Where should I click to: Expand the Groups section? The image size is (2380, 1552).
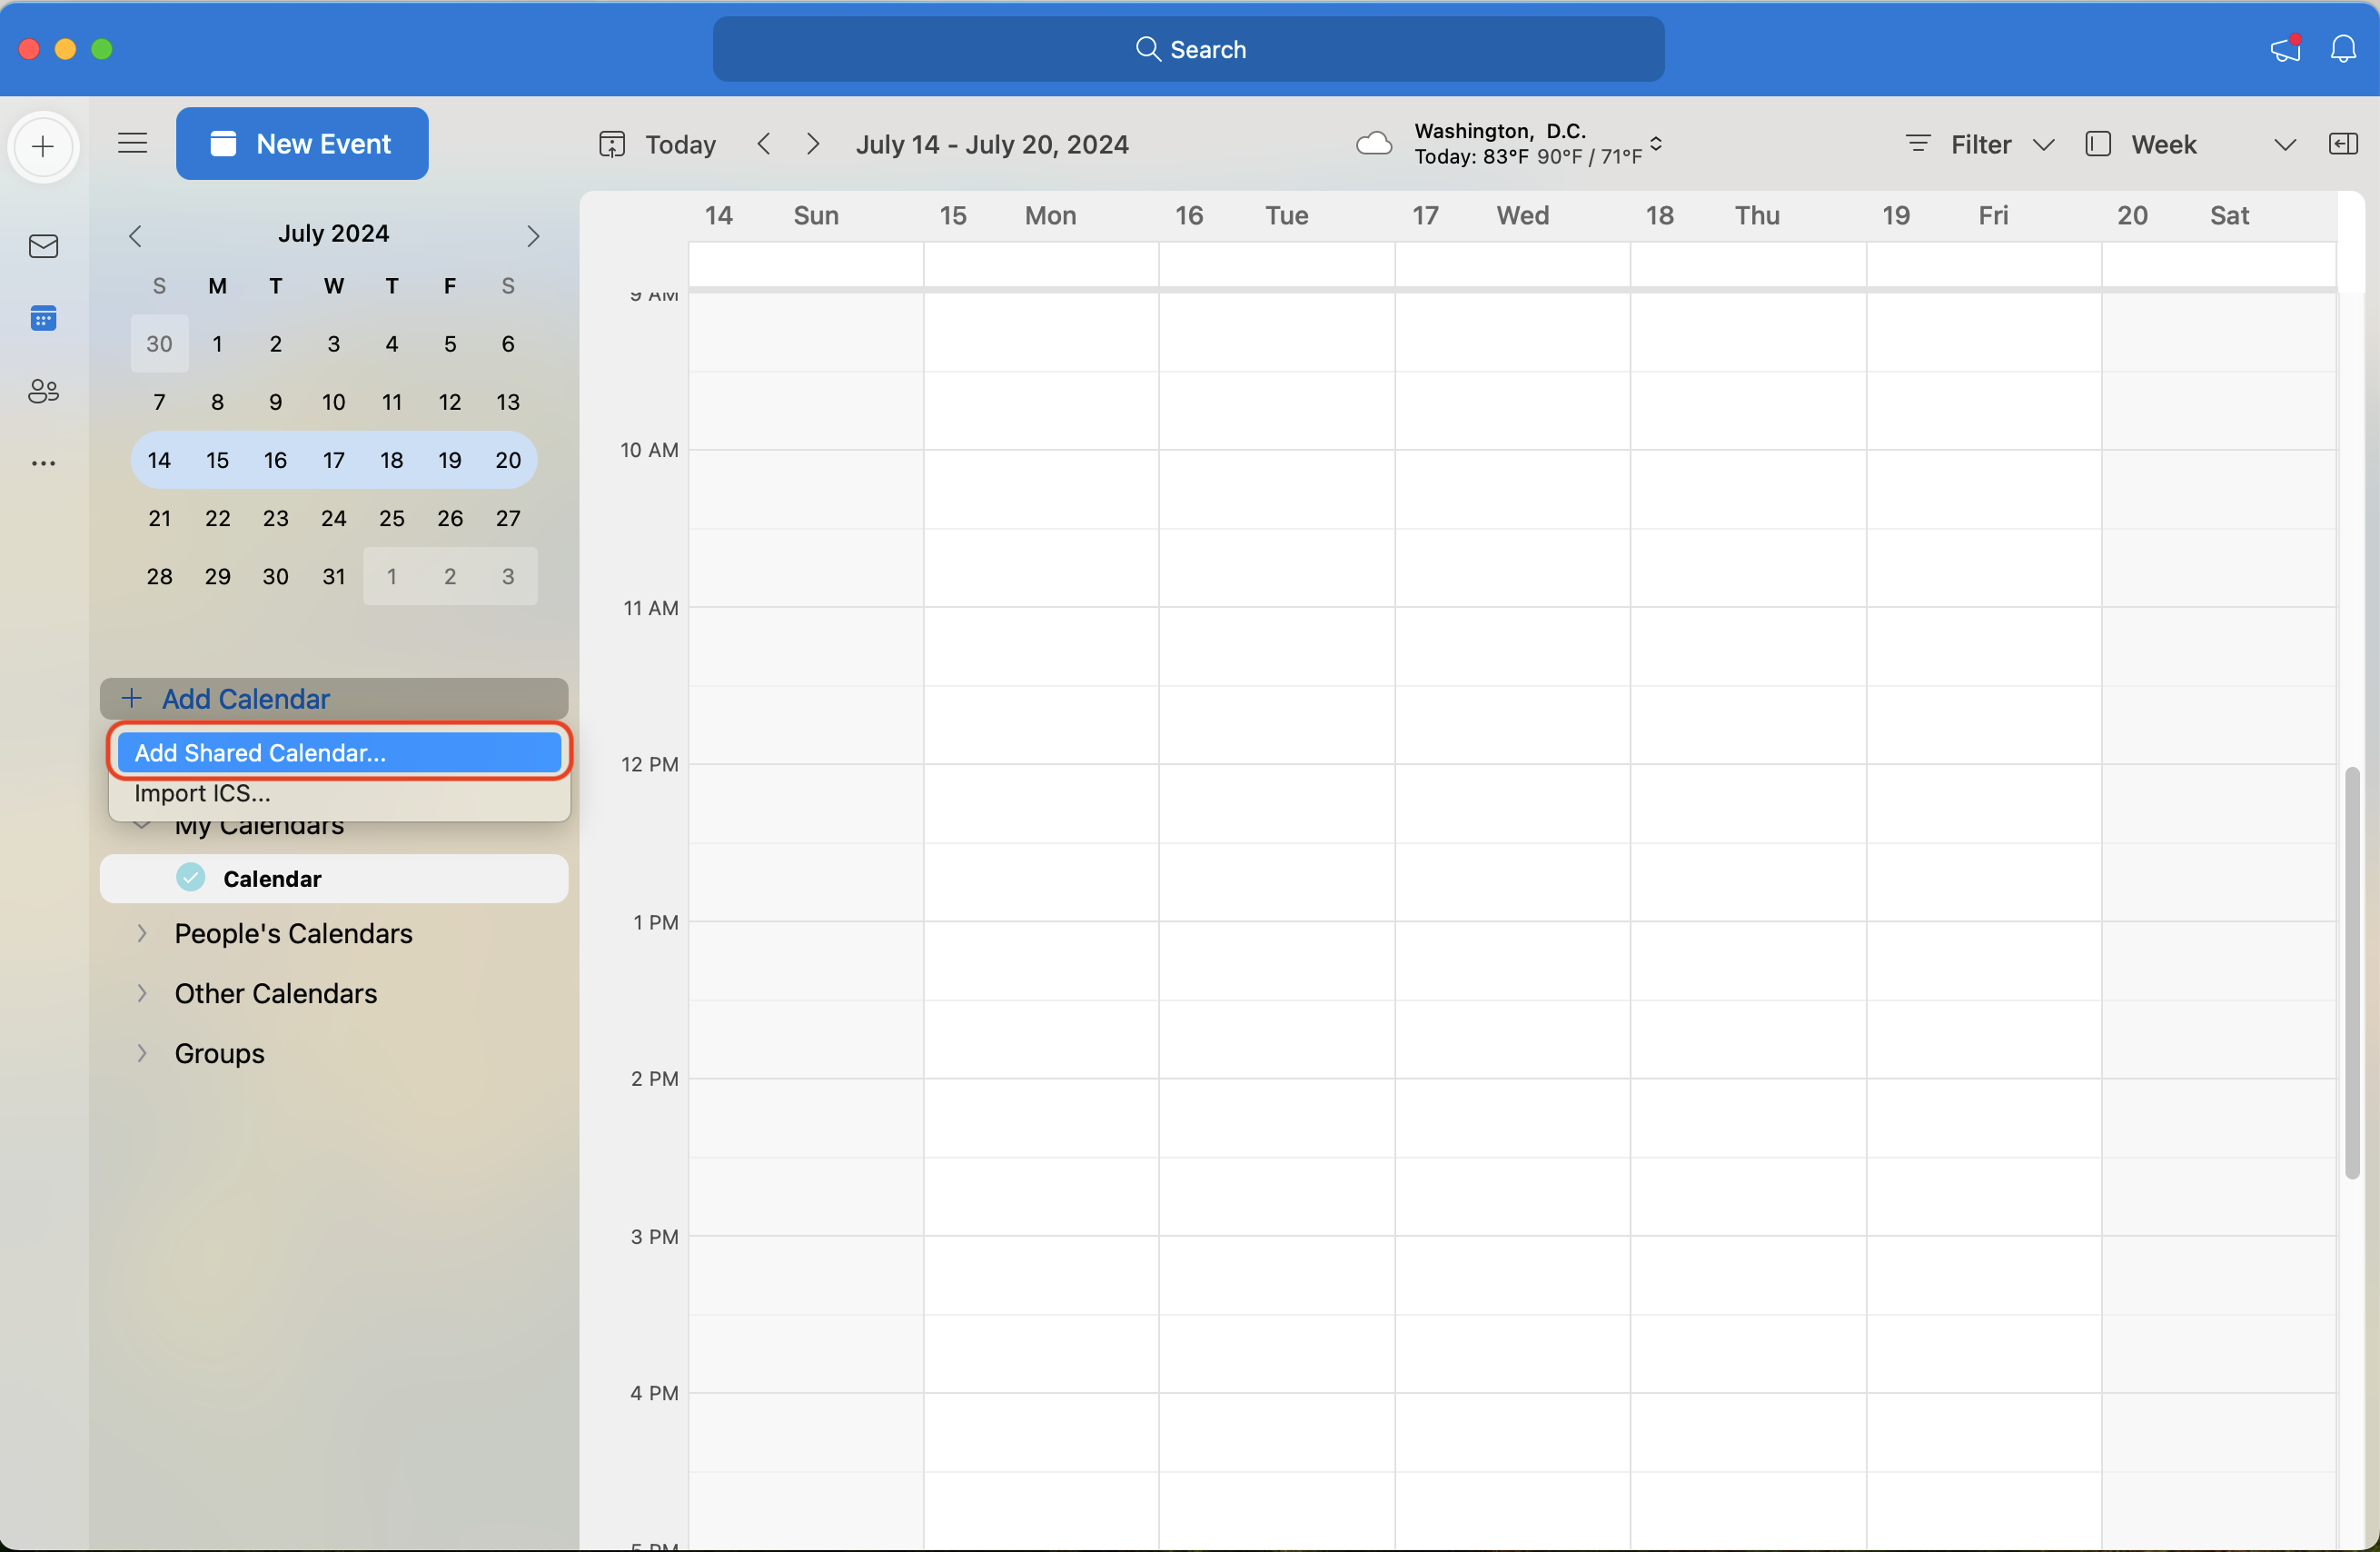[x=142, y=1053]
